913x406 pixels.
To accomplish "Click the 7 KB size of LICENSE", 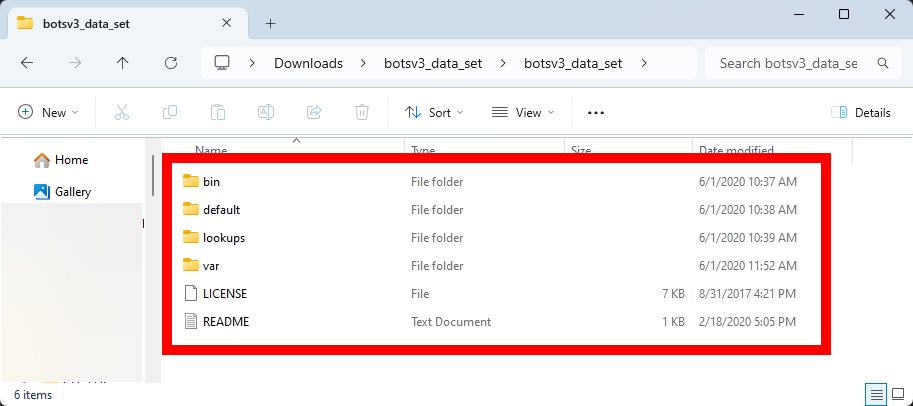I will coord(673,294).
